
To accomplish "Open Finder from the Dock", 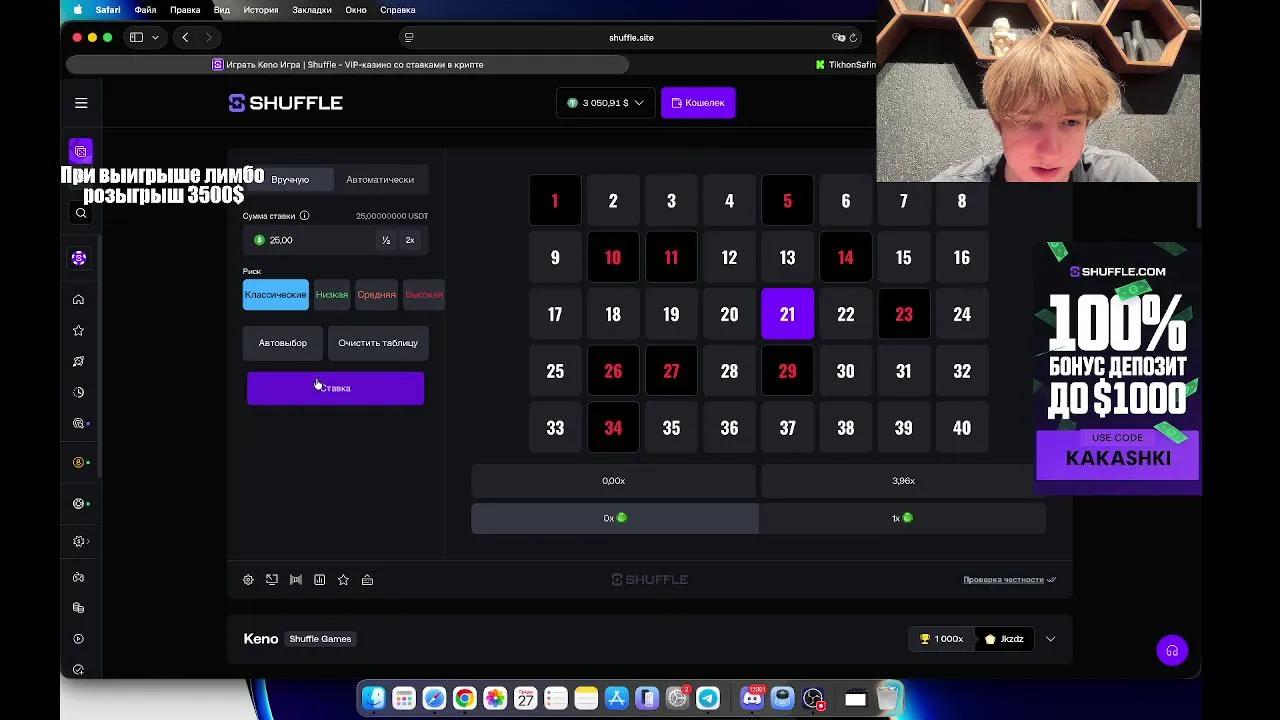I will 373,698.
